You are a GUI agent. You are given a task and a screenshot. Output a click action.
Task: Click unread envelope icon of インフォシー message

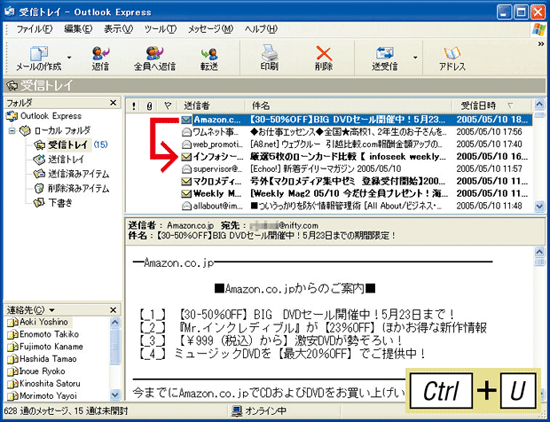[186, 157]
